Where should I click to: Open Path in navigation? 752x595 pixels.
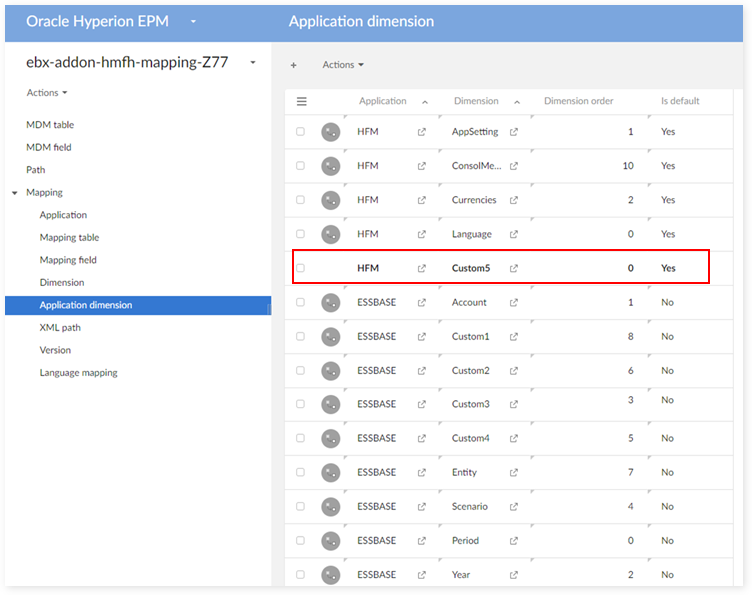[x=35, y=170]
